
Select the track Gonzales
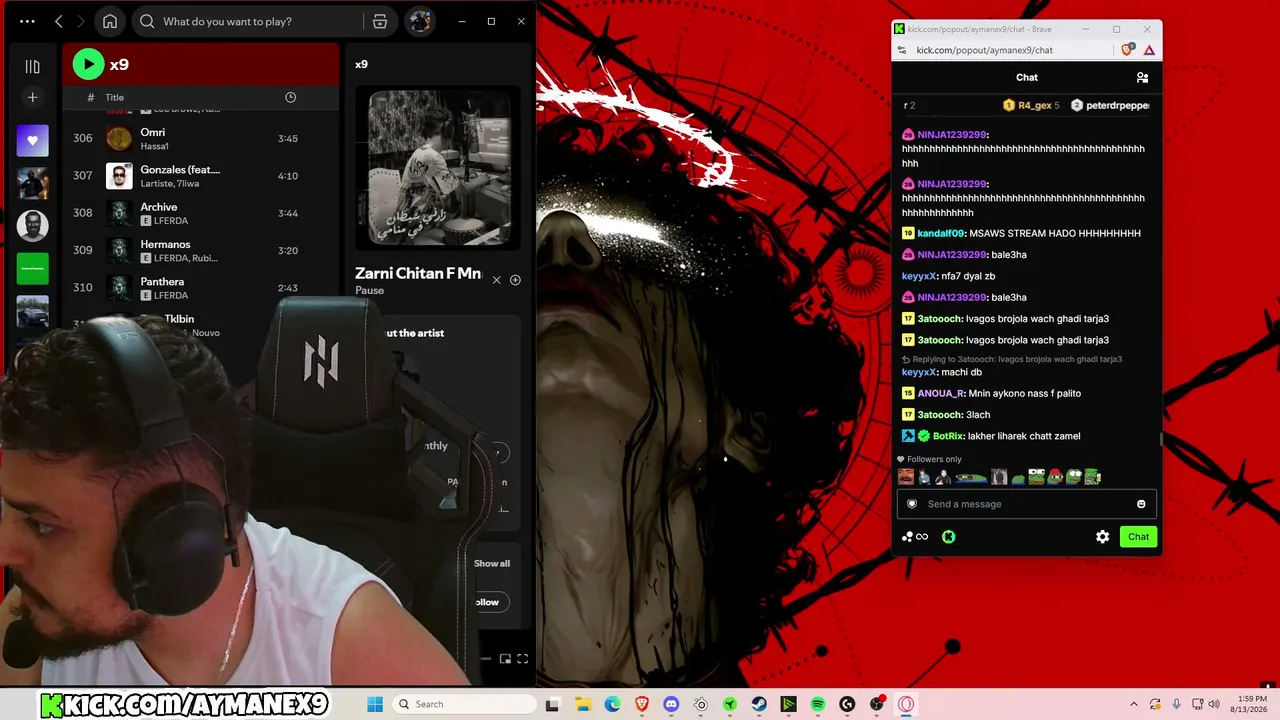(x=200, y=175)
